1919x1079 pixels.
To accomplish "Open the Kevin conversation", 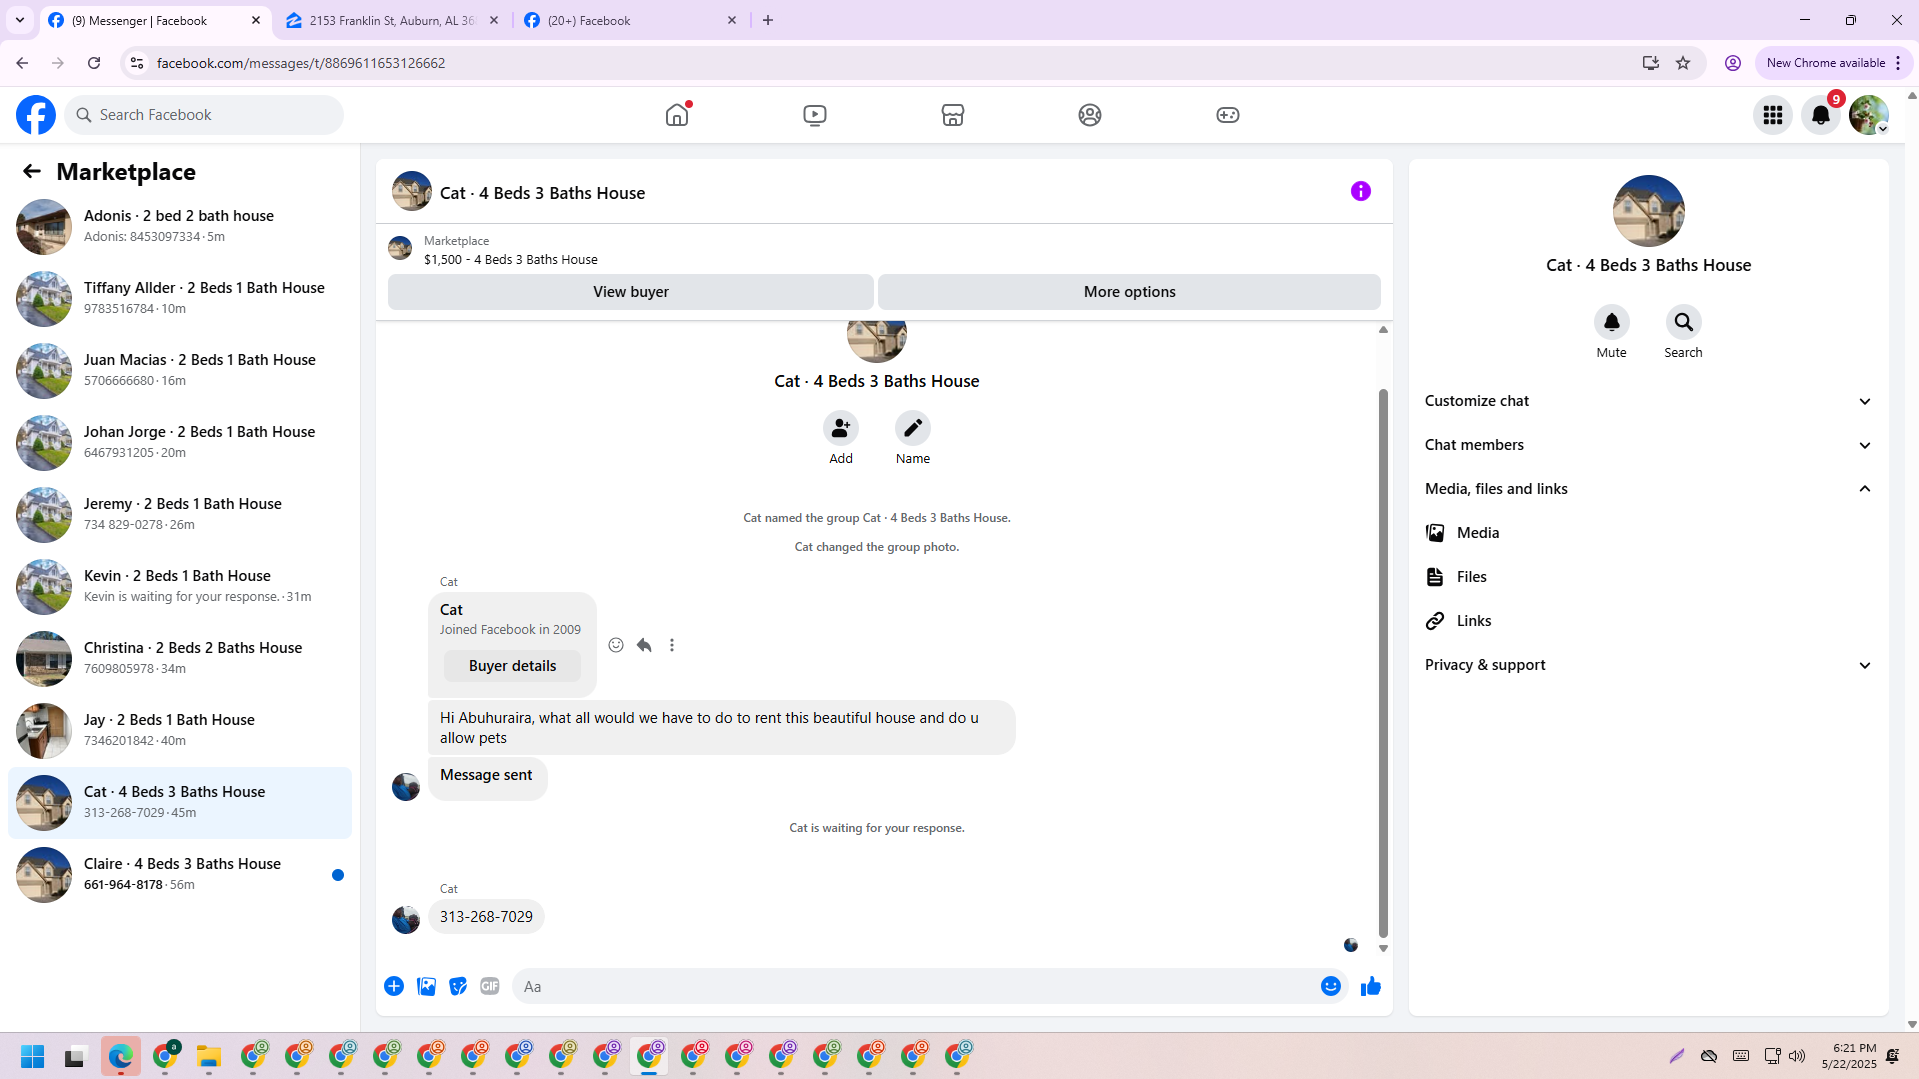I will click(180, 587).
